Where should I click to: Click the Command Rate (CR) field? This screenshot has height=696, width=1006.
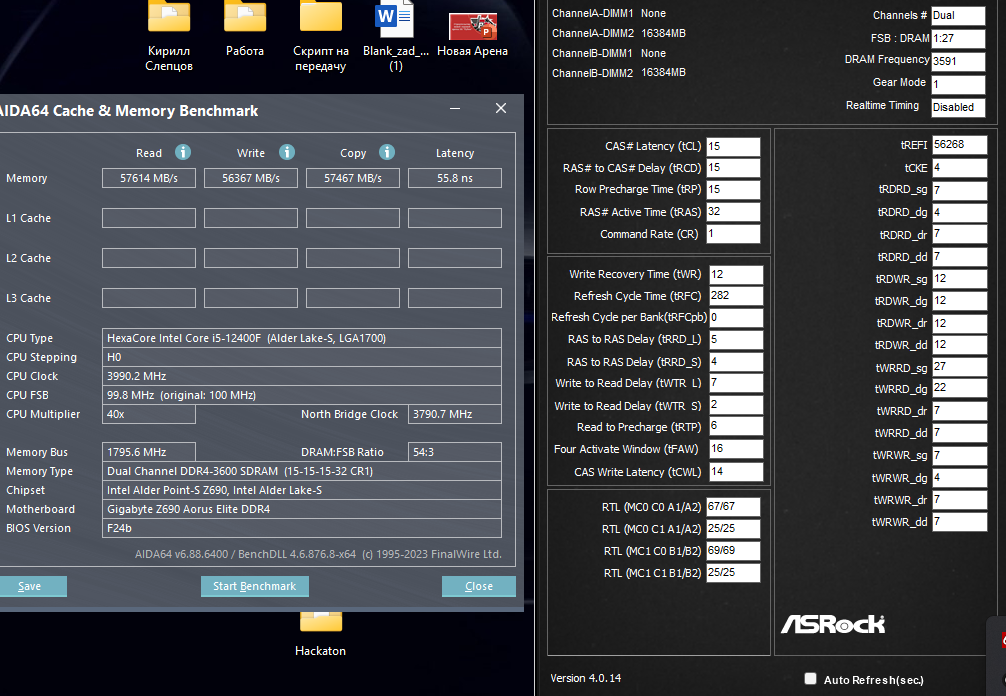[x=733, y=233]
